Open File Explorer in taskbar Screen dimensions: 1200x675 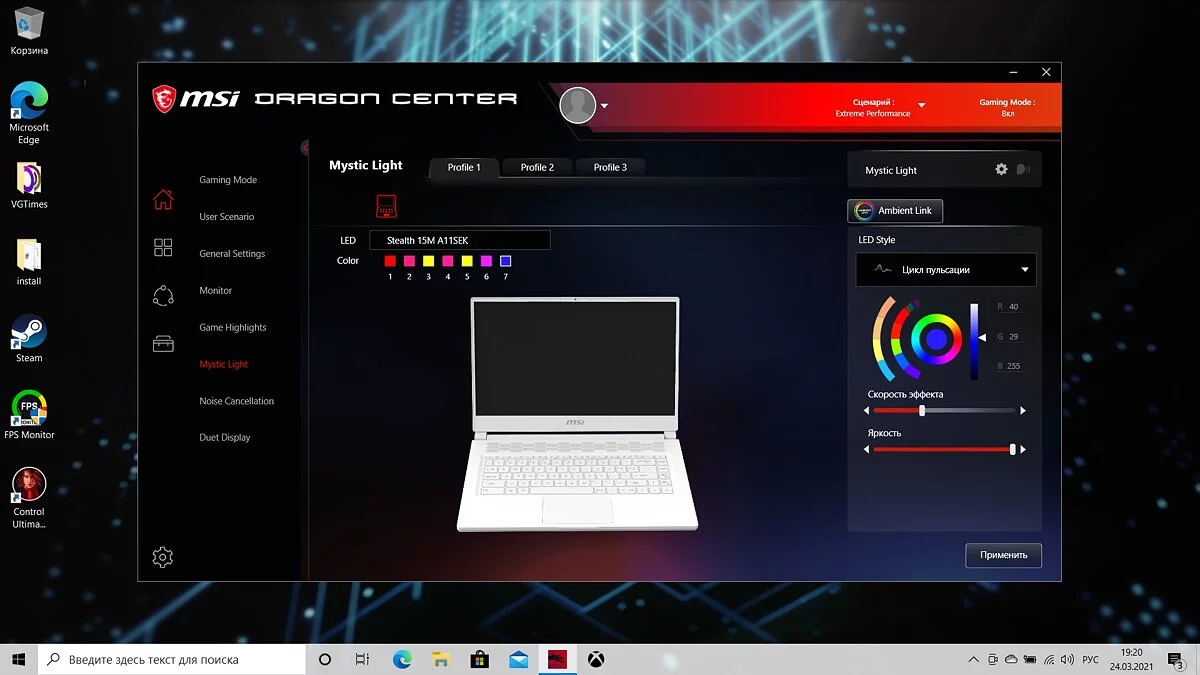tap(440, 659)
